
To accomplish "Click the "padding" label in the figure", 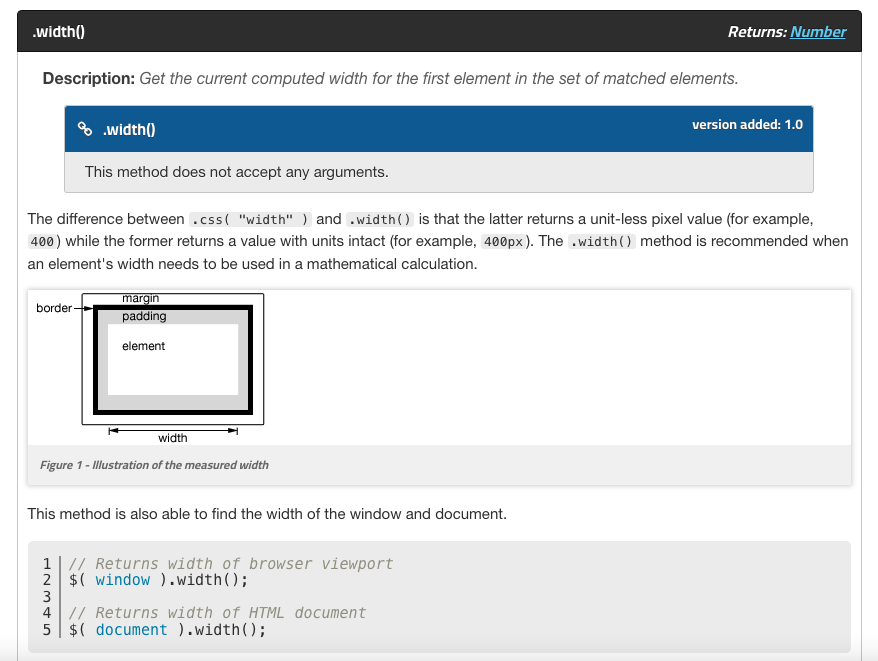I will 144,317.
